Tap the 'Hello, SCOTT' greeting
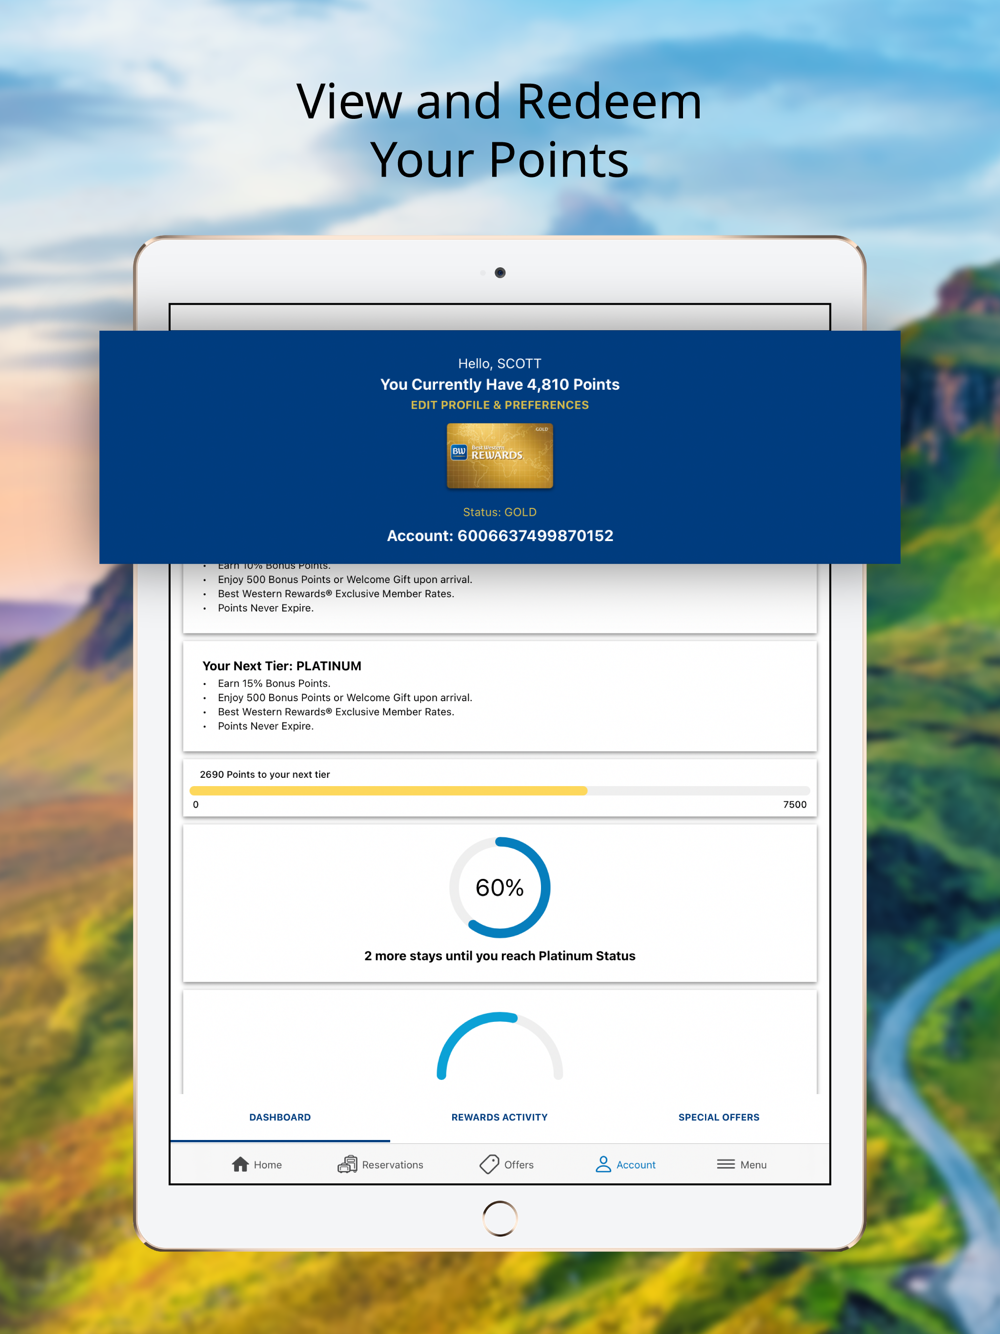 coord(500,364)
